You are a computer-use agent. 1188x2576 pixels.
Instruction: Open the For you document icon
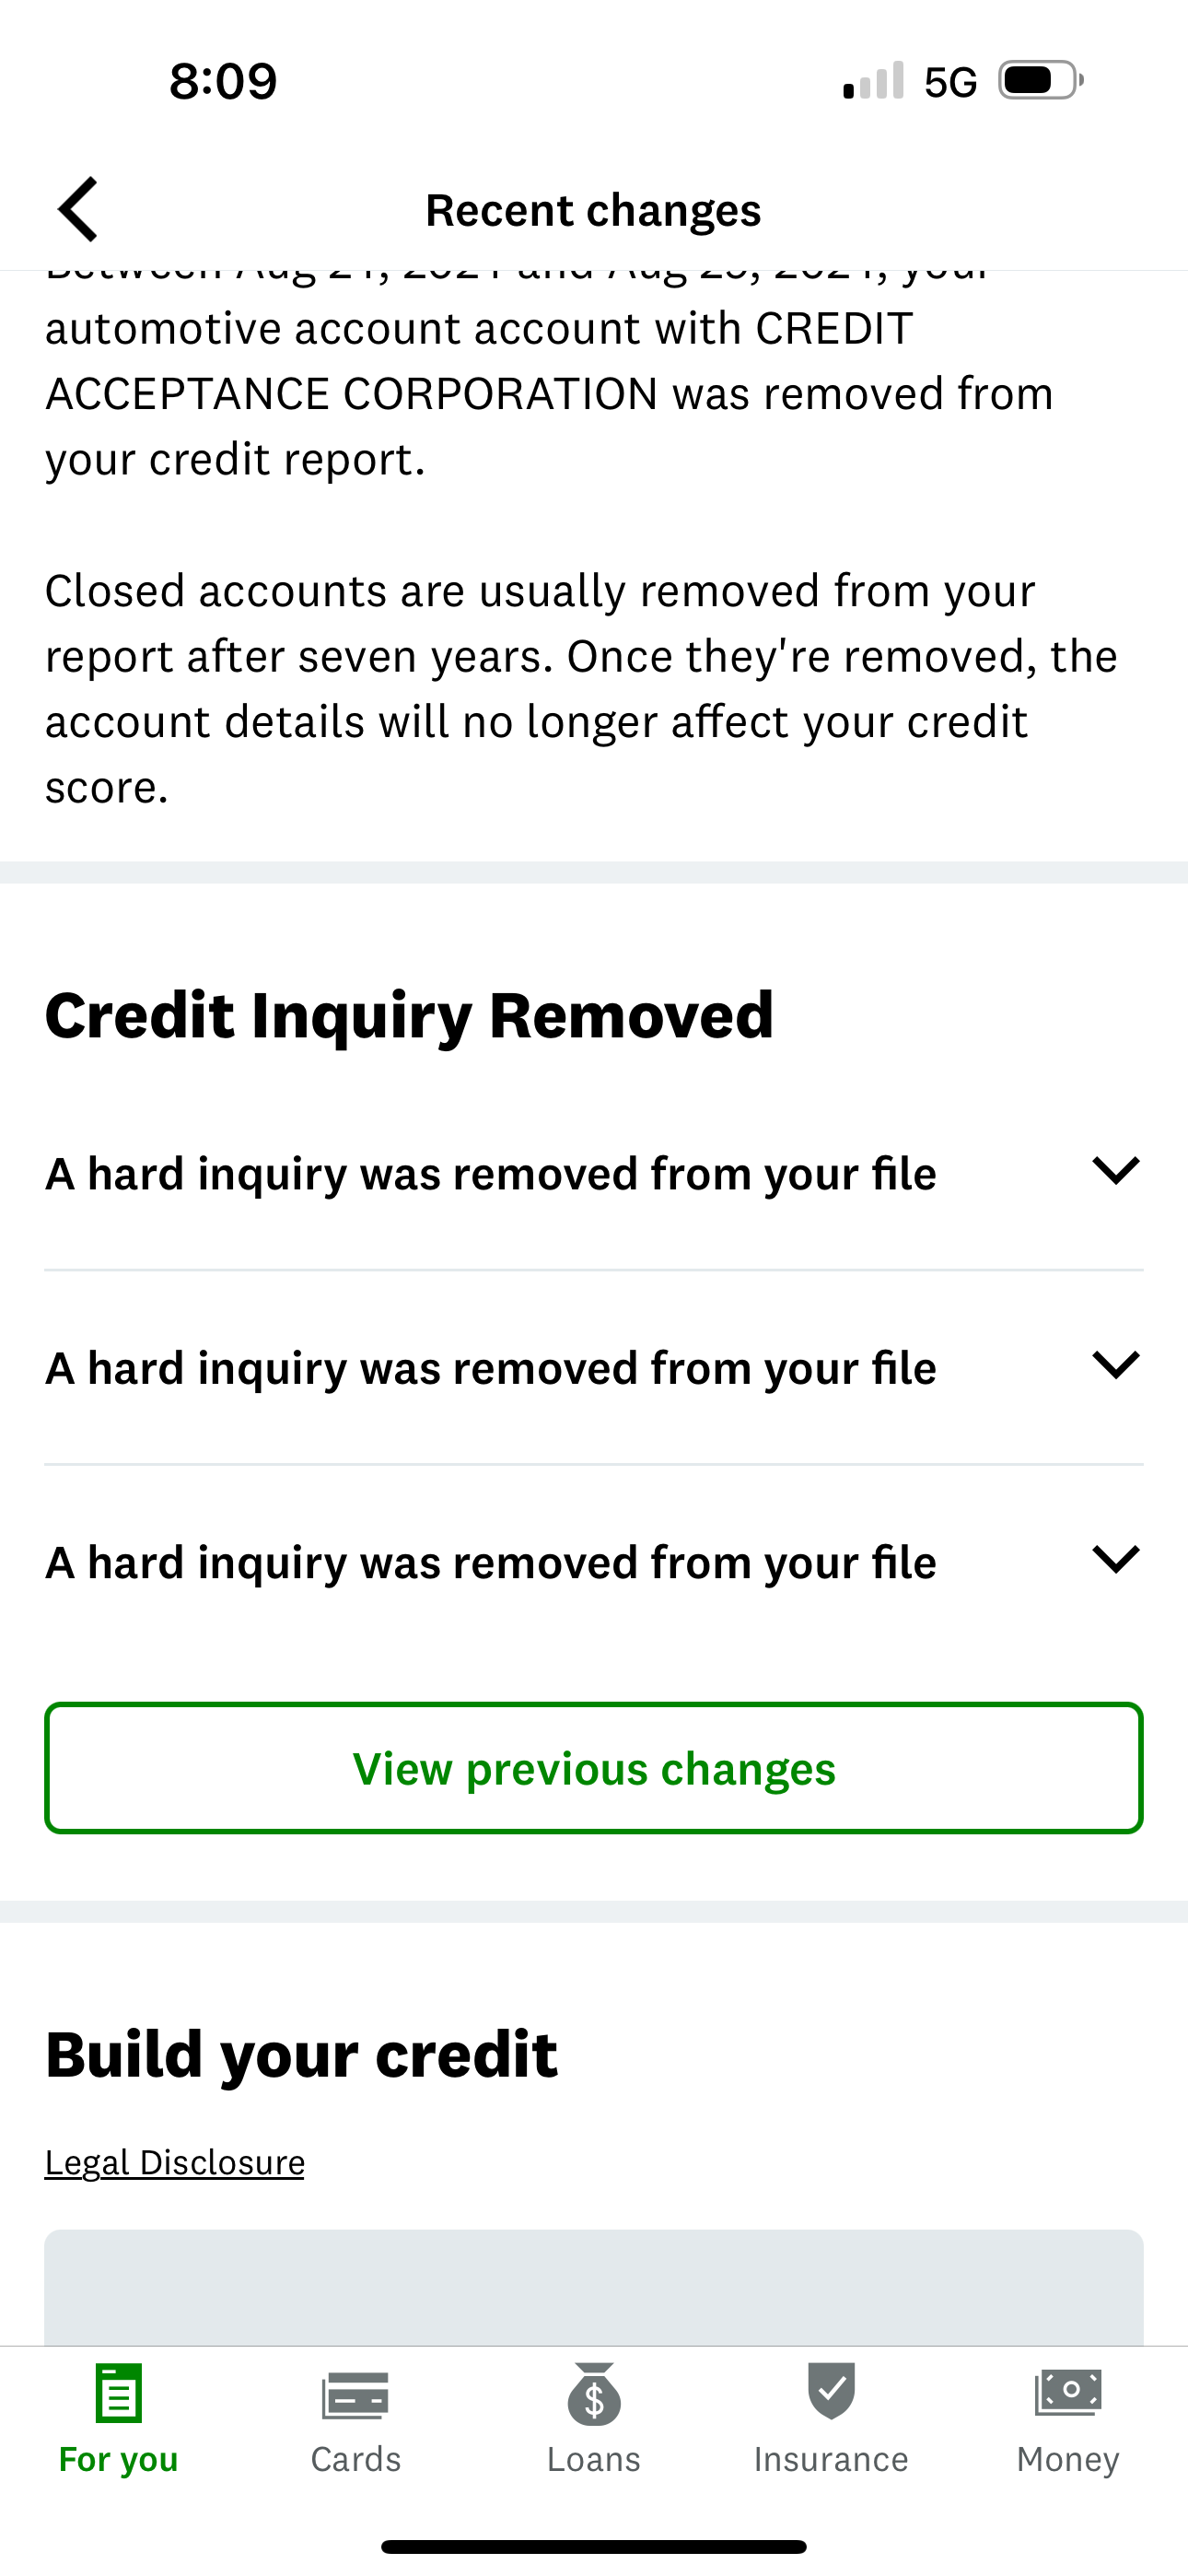[x=119, y=2393]
